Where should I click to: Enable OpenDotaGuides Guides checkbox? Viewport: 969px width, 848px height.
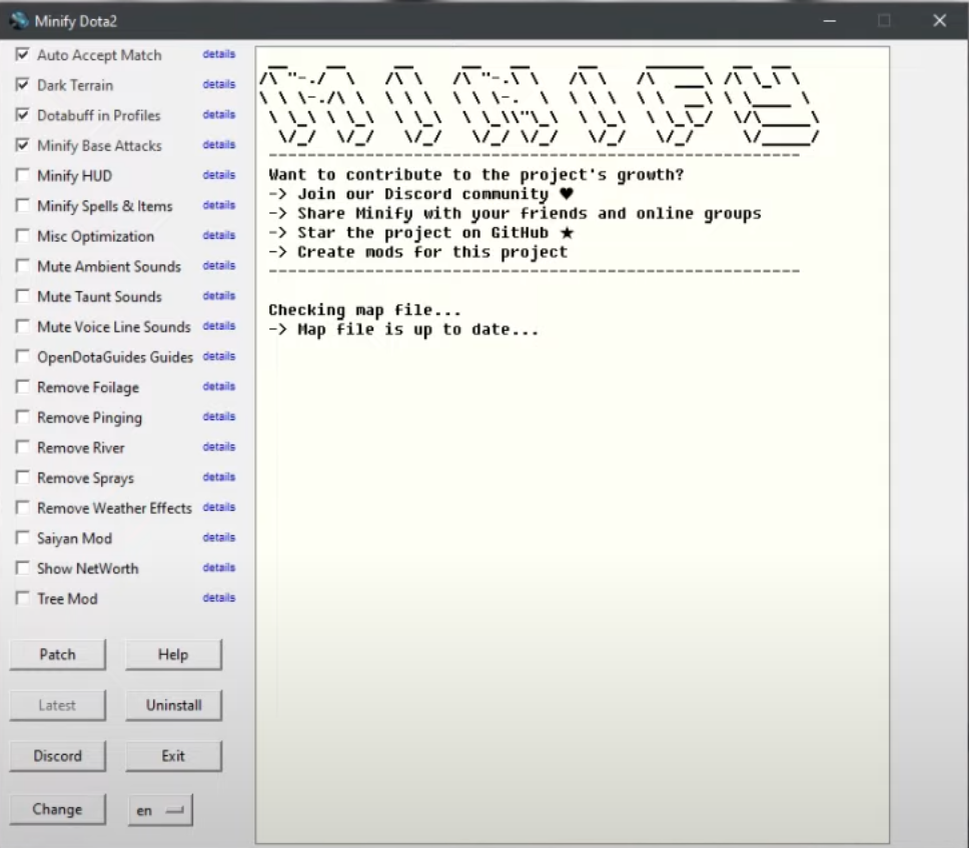point(22,357)
